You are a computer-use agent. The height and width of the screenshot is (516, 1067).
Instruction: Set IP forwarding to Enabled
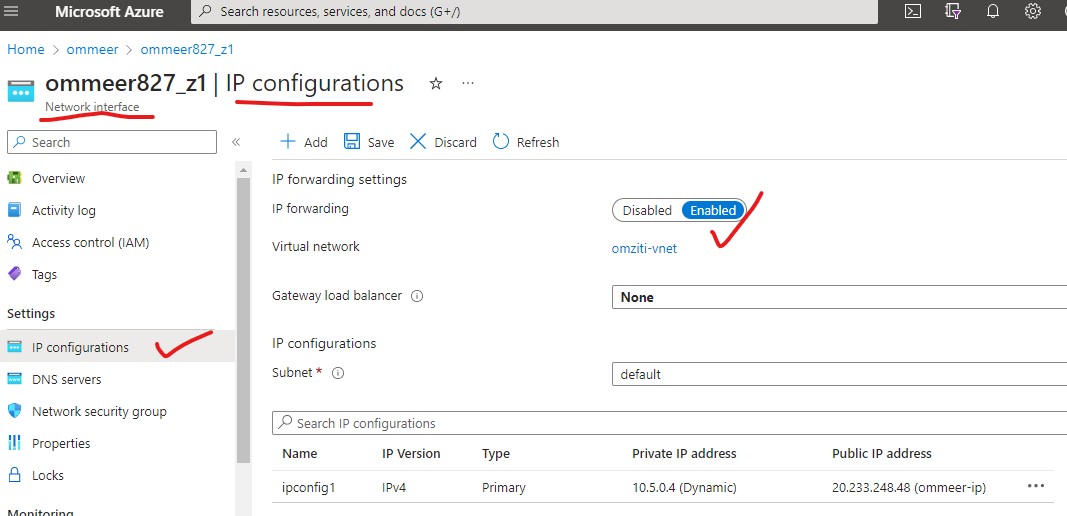[713, 210]
